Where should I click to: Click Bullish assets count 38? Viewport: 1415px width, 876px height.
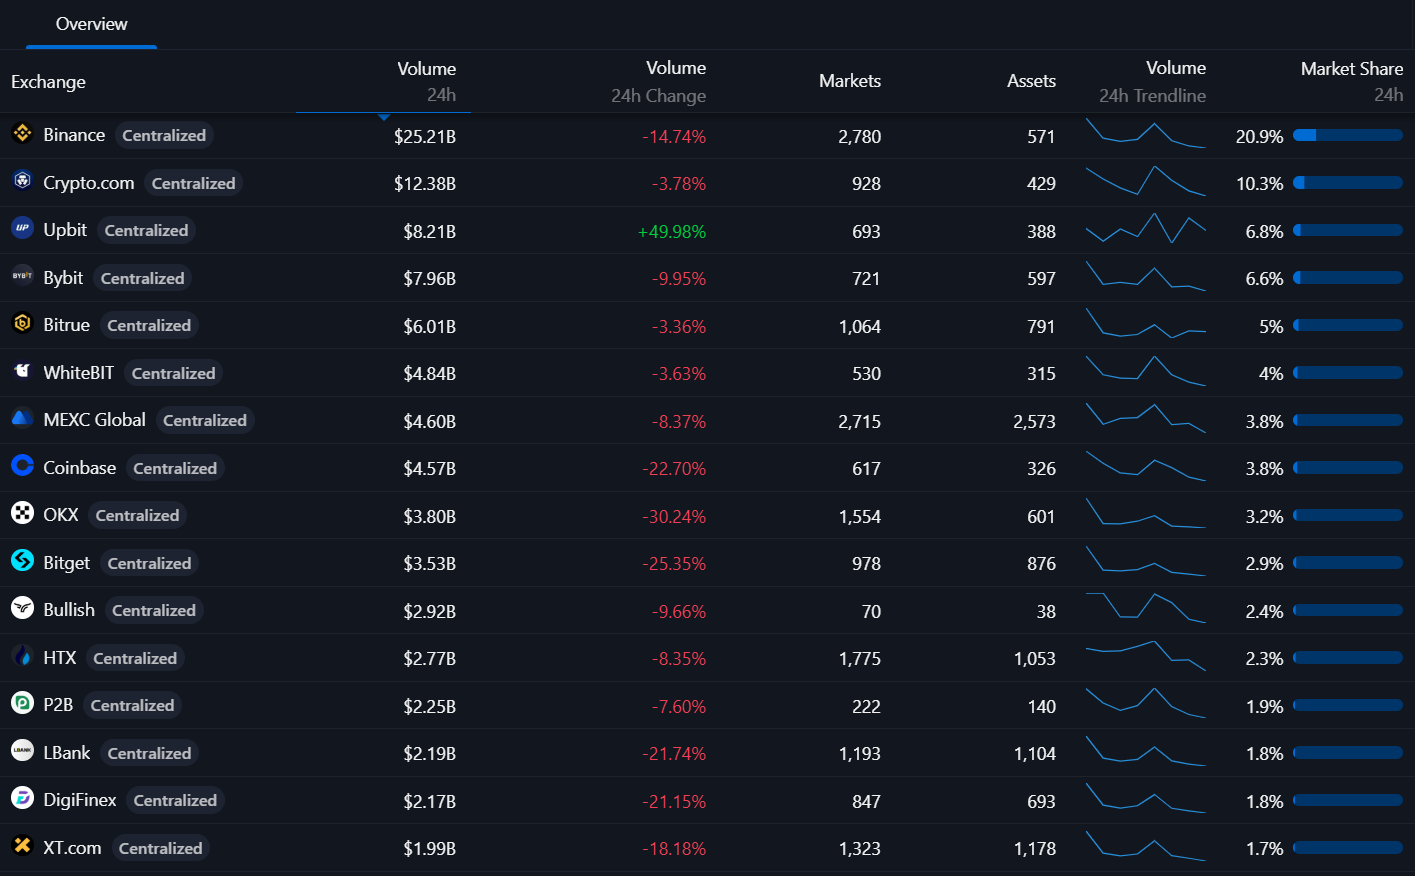point(1046,612)
